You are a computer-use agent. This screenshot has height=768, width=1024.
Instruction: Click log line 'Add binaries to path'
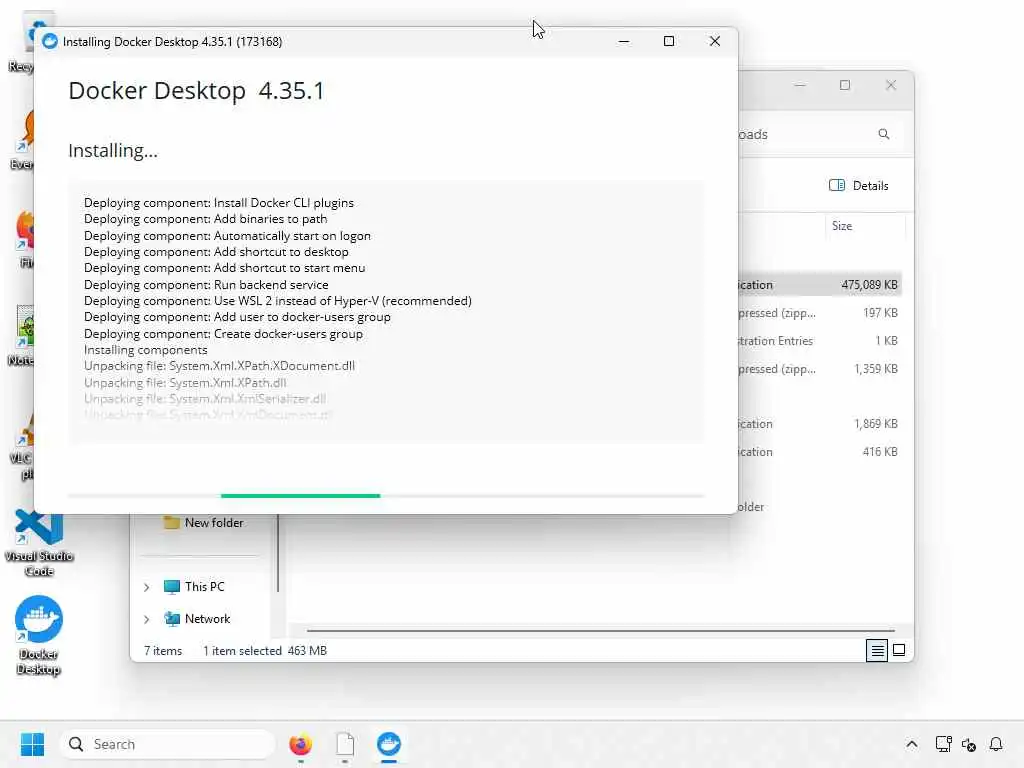point(206,219)
